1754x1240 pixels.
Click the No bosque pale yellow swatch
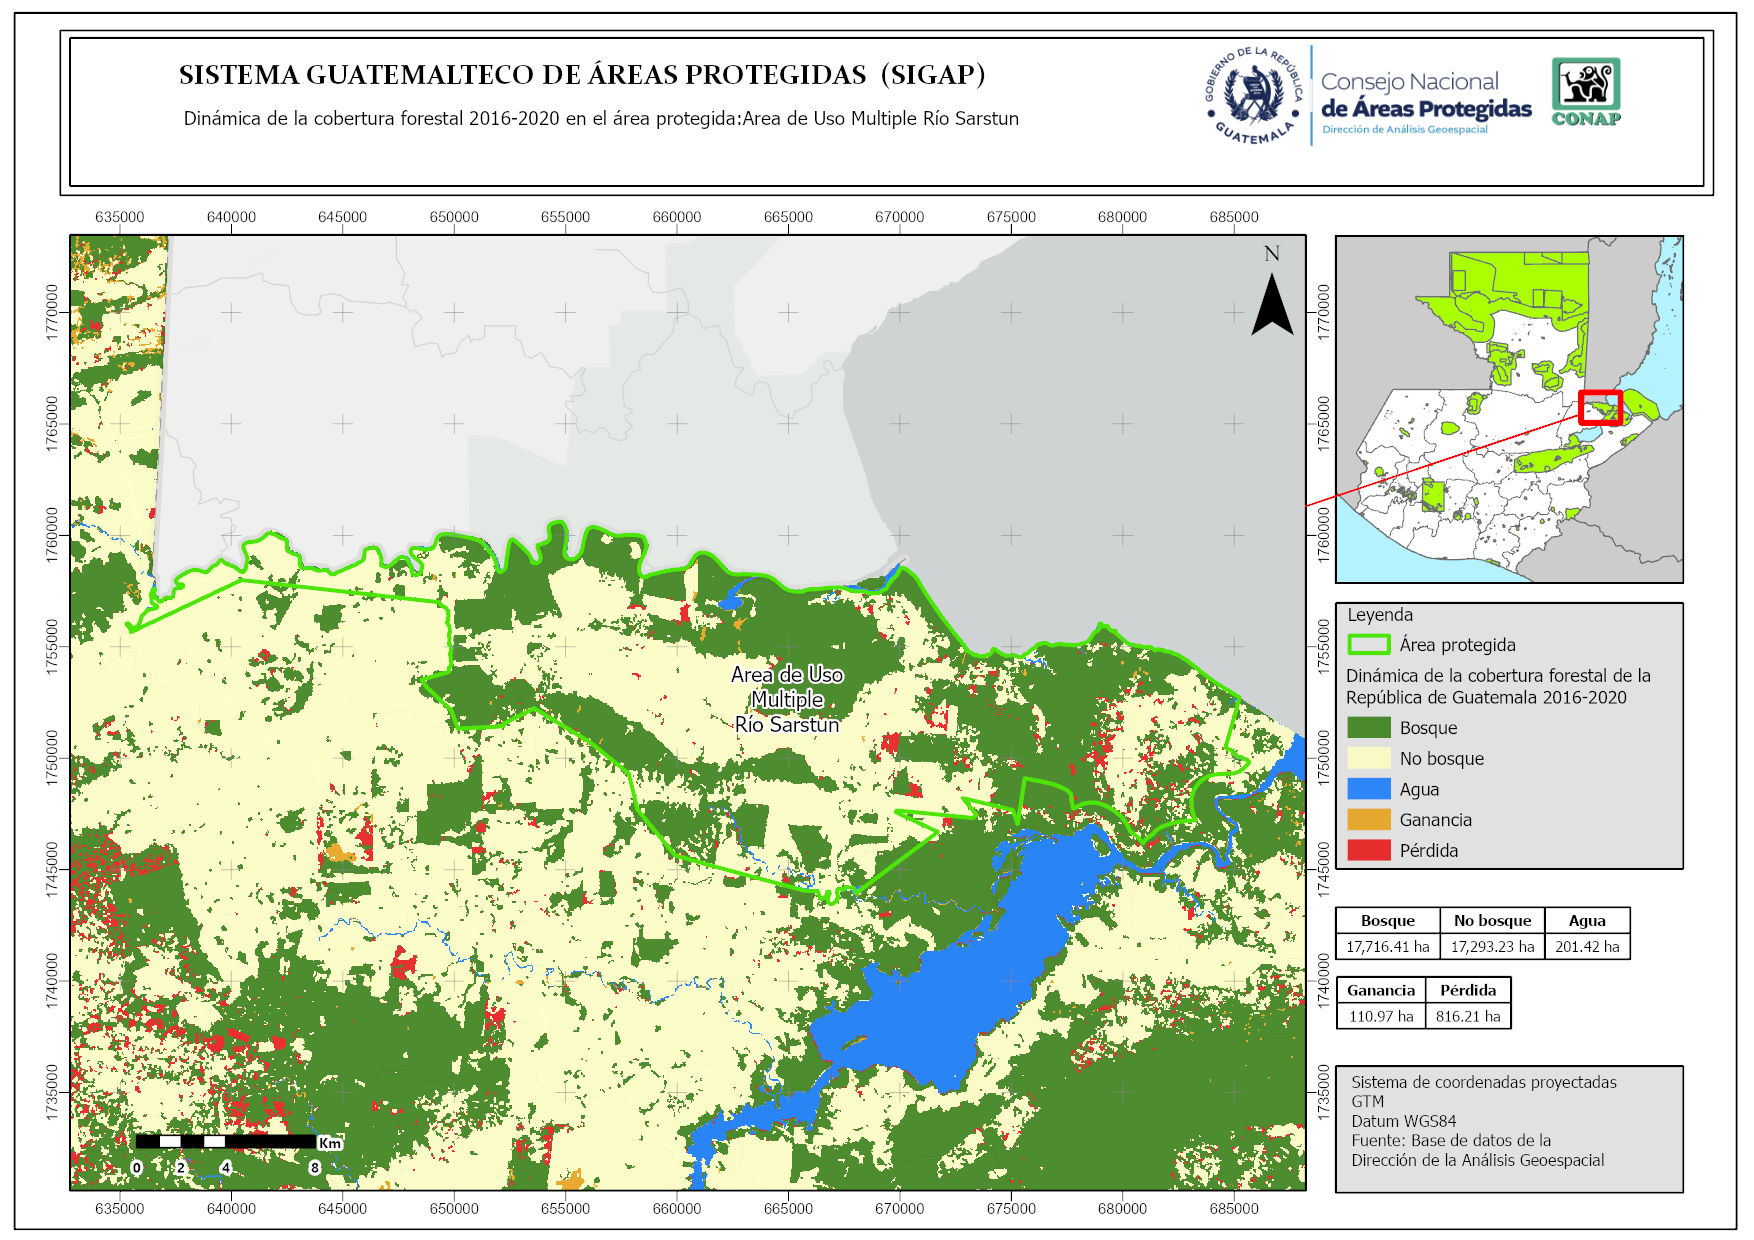1368,759
